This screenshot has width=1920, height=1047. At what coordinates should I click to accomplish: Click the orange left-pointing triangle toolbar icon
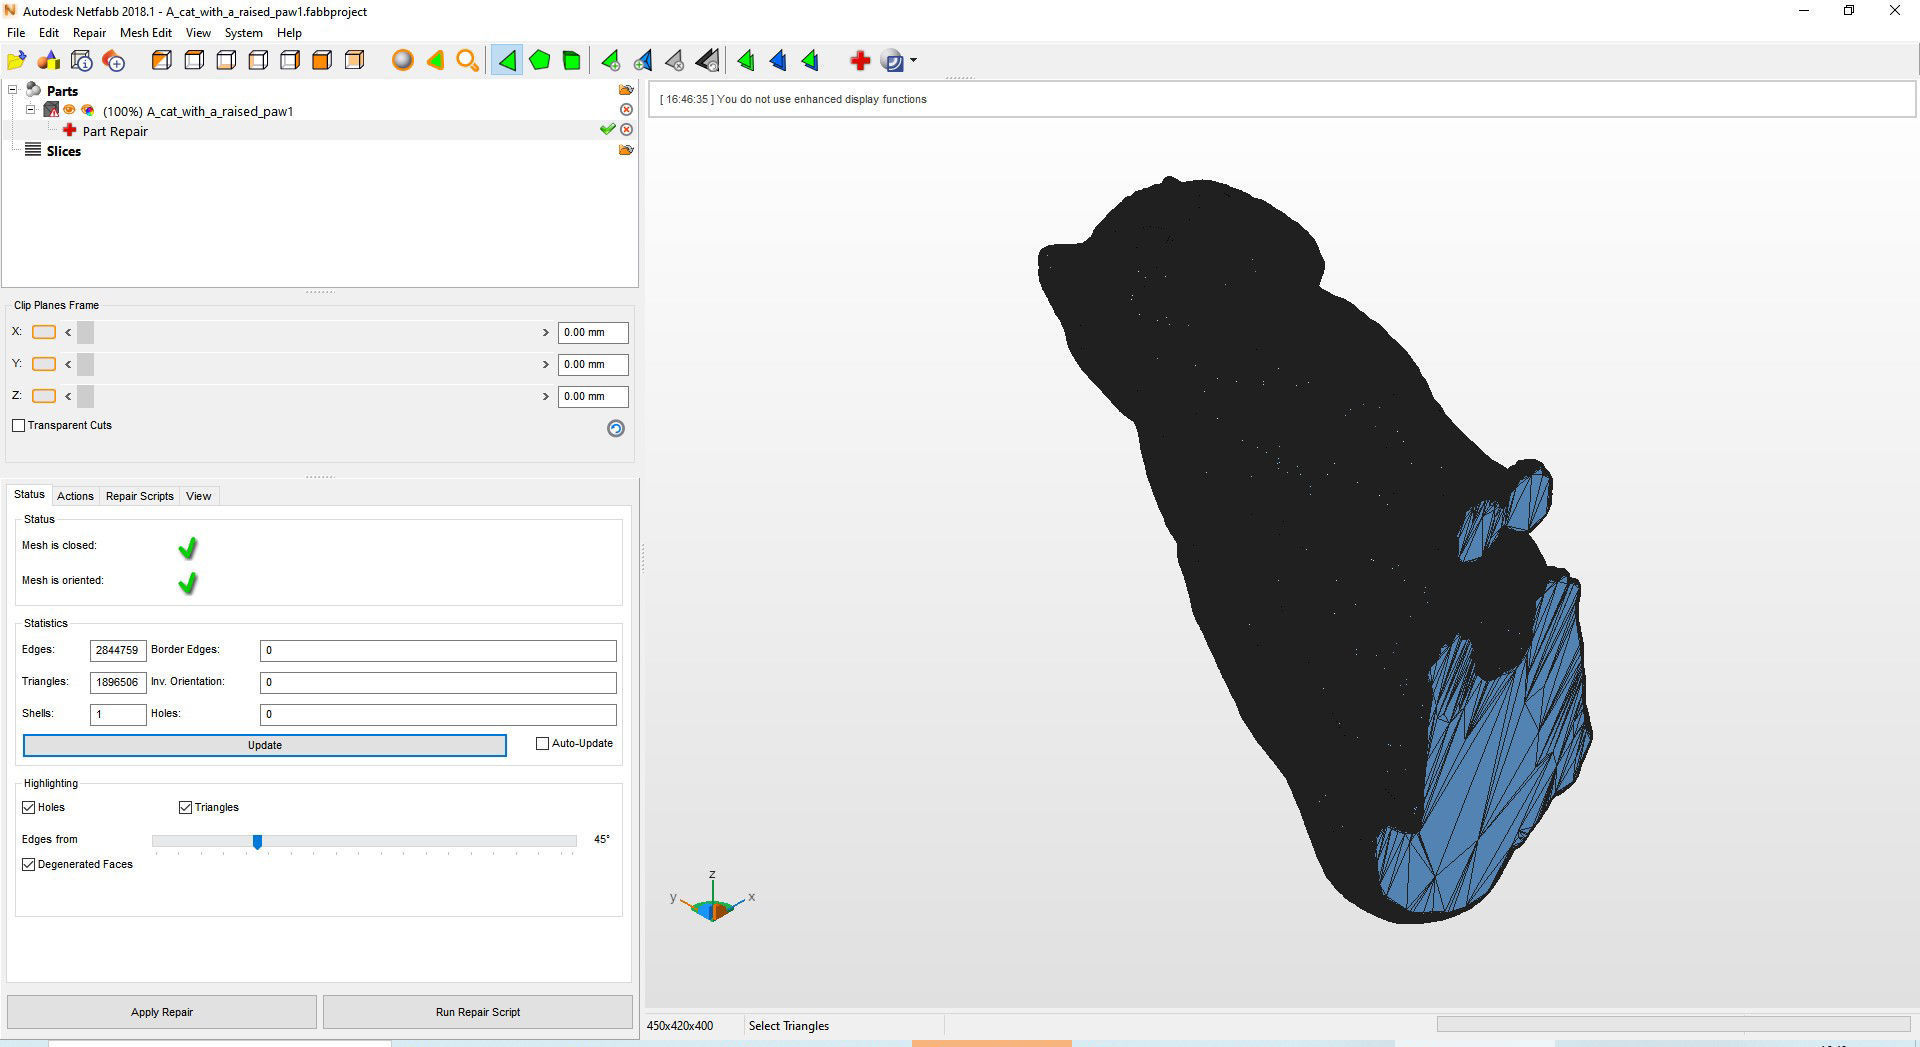click(x=435, y=61)
